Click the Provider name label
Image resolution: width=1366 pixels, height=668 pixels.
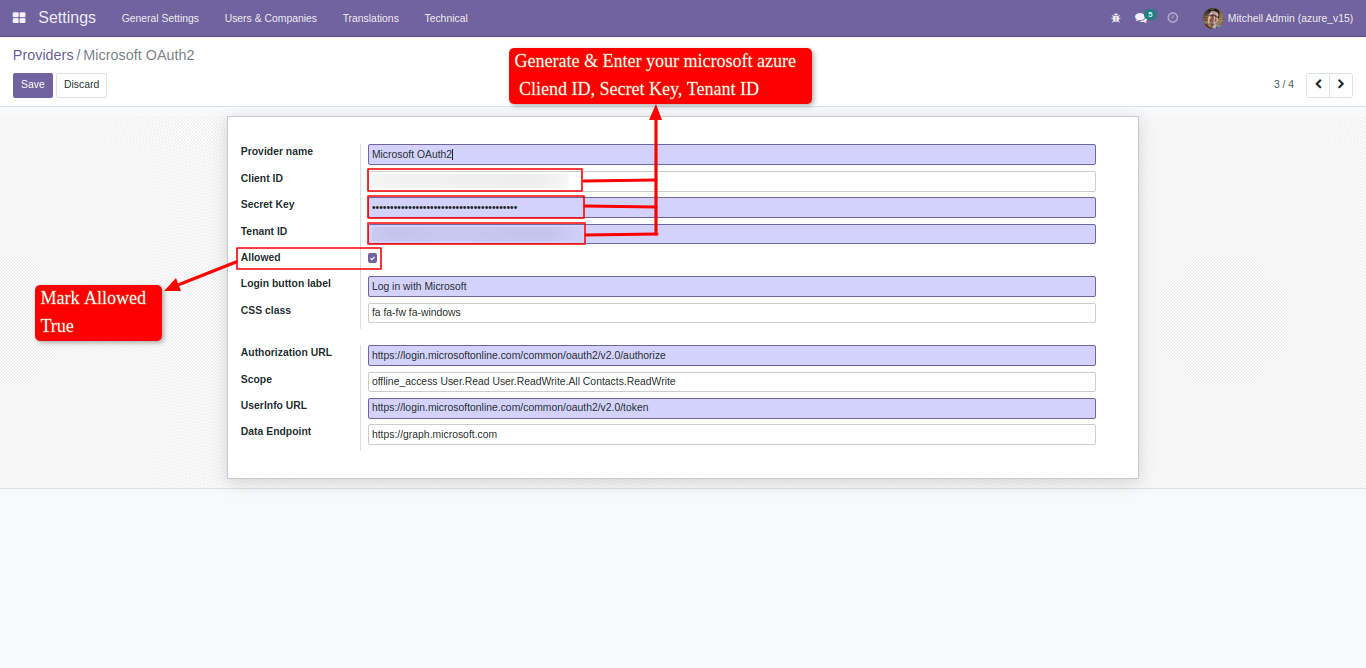(x=277, y=152)
